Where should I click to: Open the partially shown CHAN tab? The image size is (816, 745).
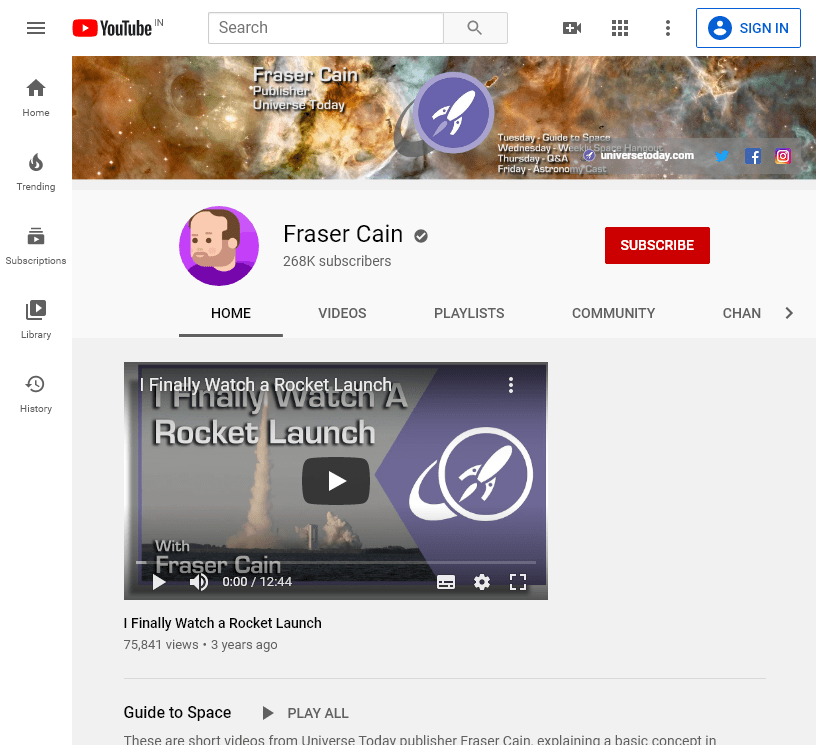pos(742,313)
